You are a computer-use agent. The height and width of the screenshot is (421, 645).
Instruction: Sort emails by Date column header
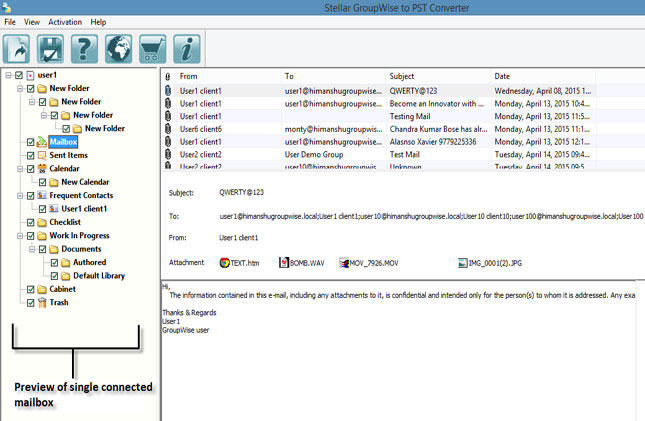point(543,77)
